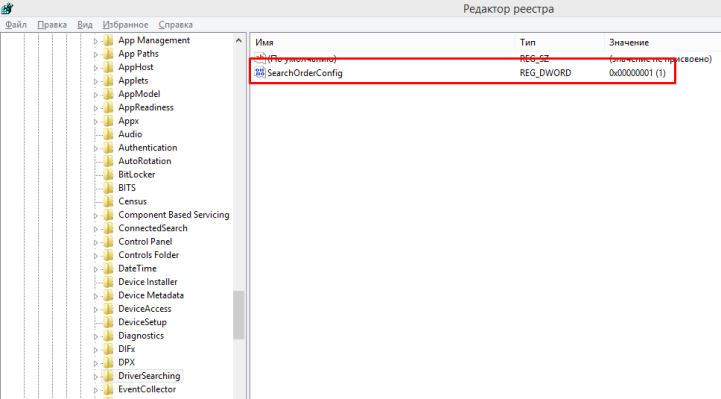The image size is (721, 399).
Task: Expand the Diagnostics key
Action: point(96,336)
